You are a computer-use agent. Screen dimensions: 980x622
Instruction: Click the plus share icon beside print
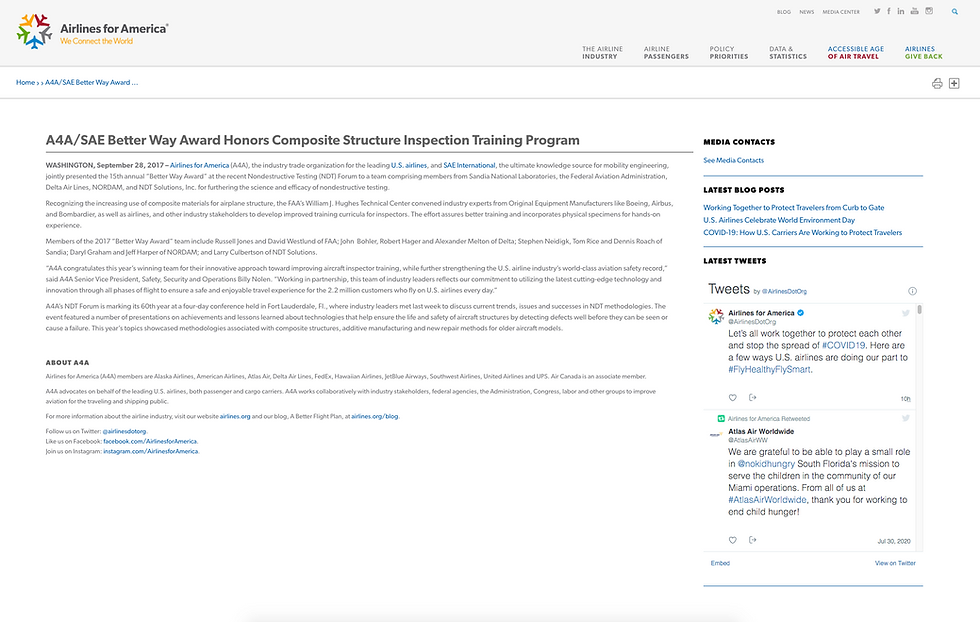point(954,83)
